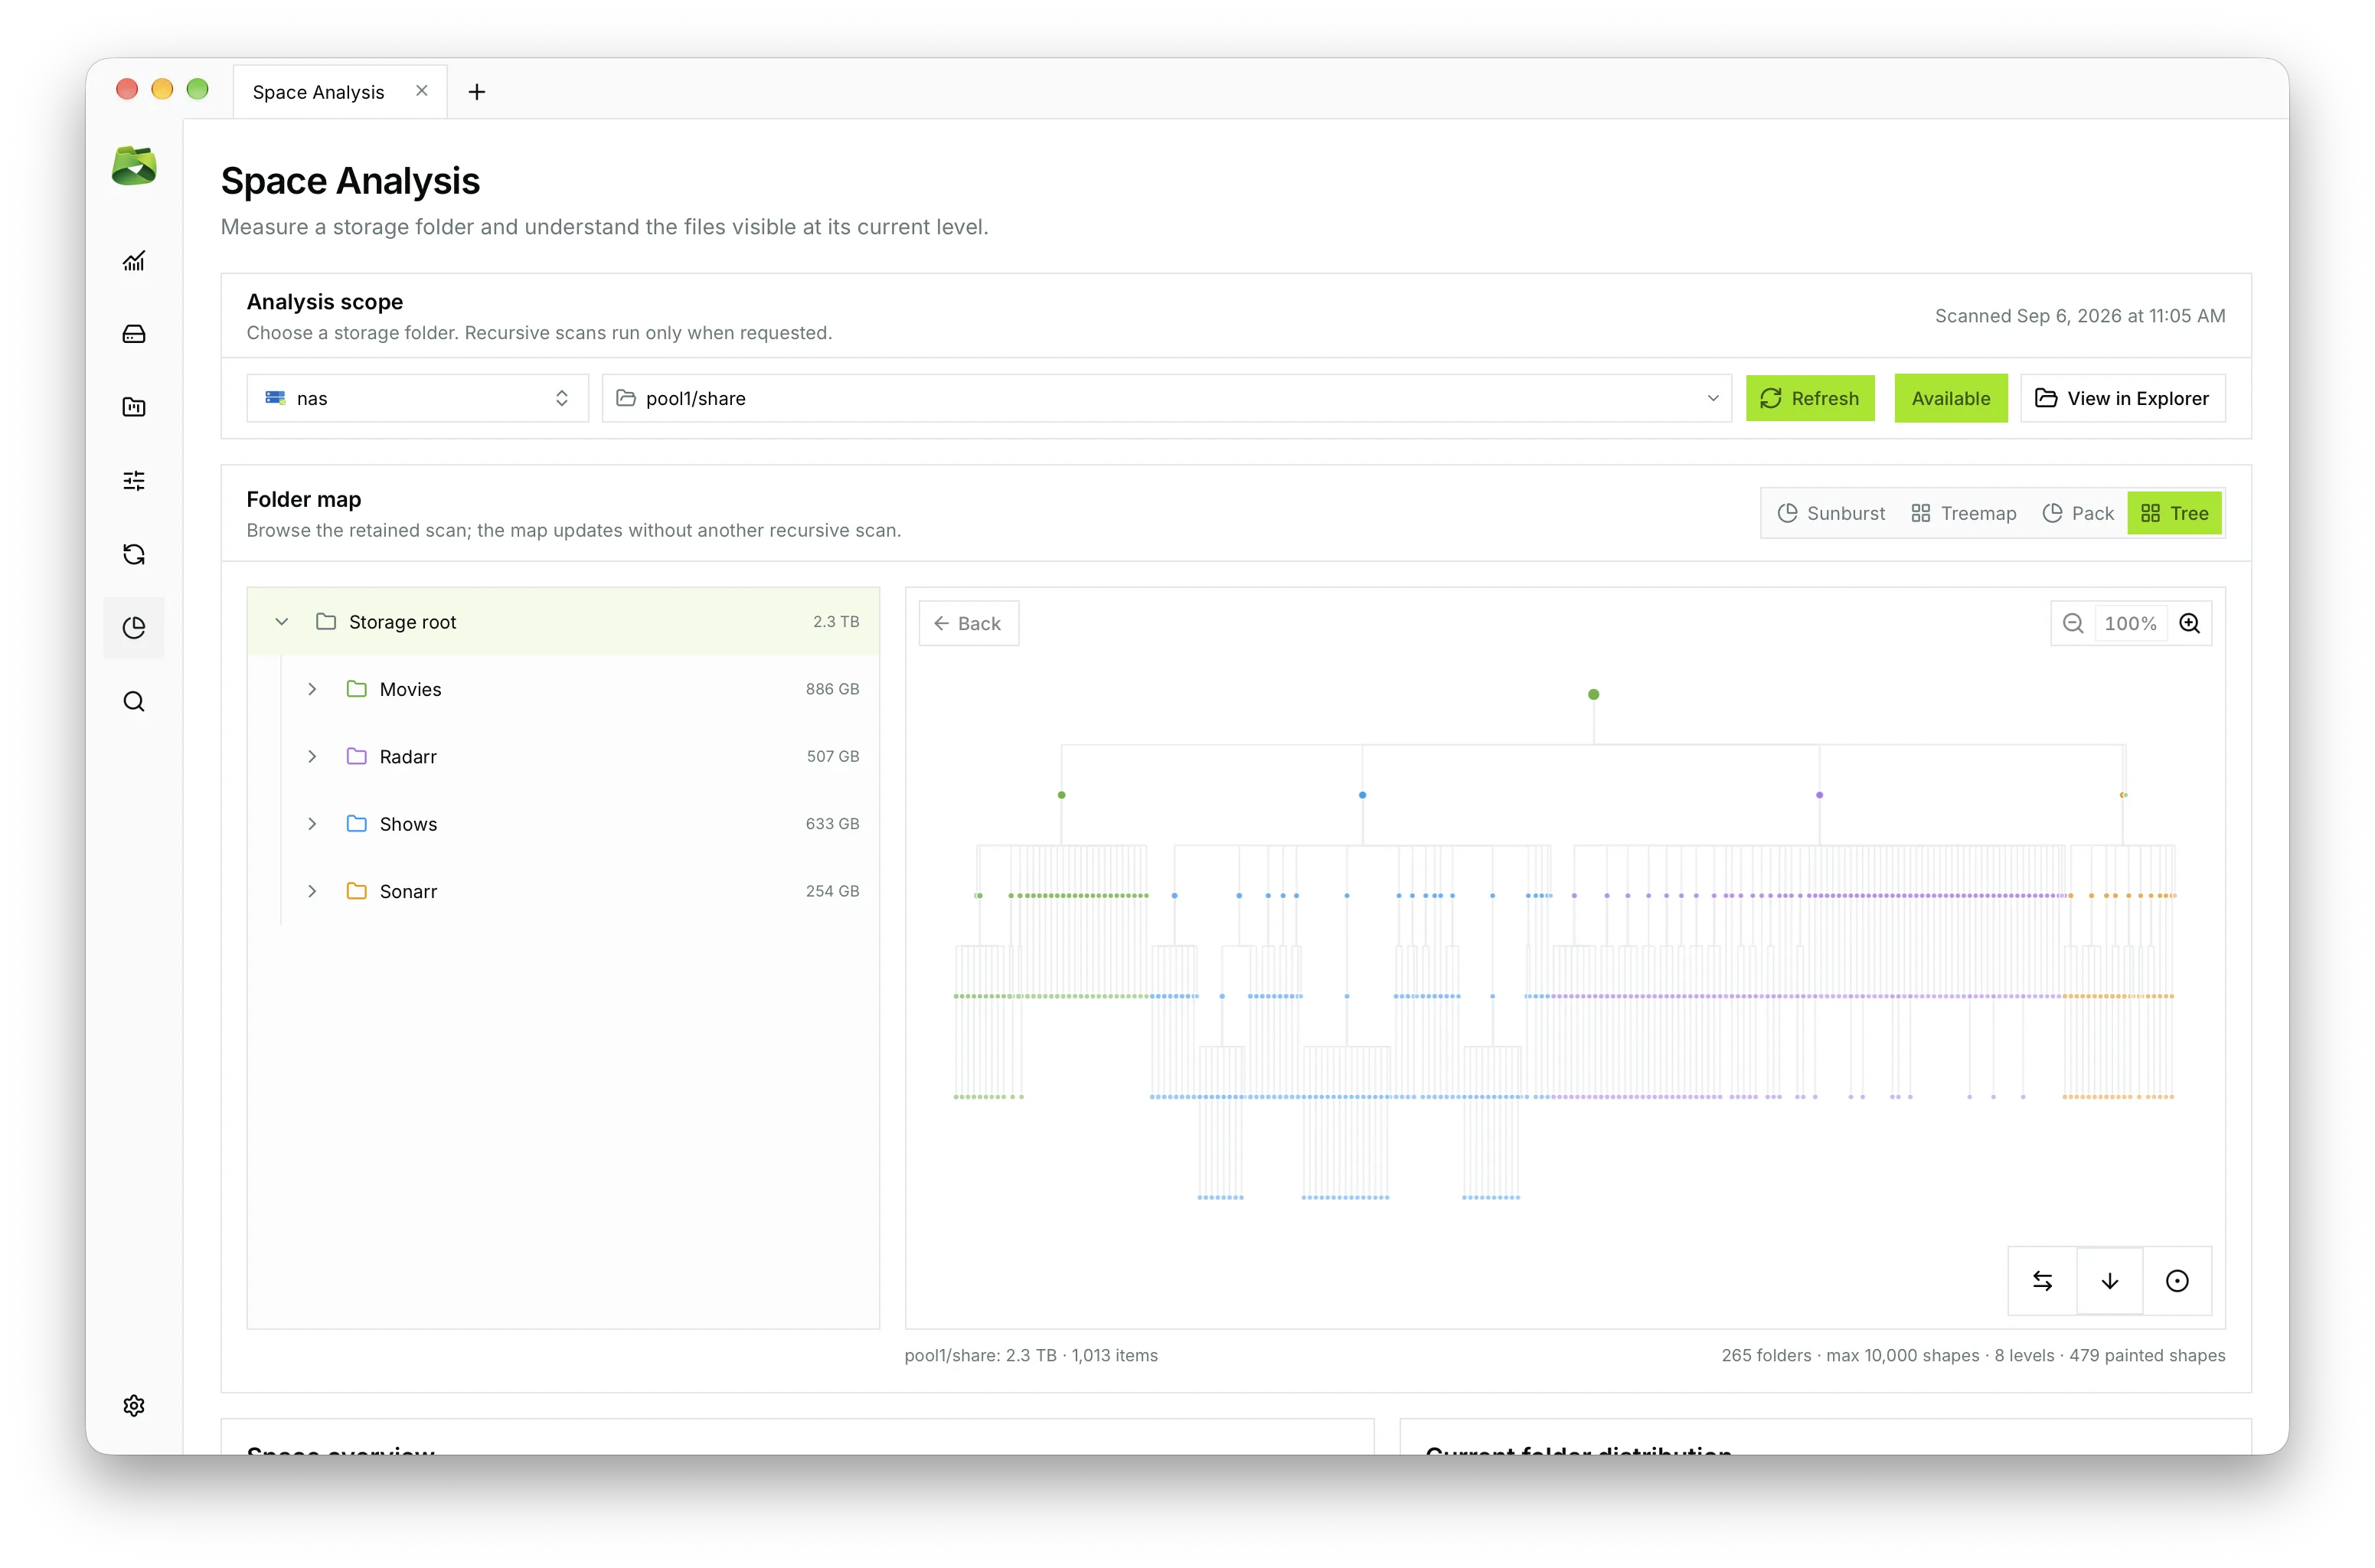This screenshot has height=1568, width=2375.
Task: Expand the Shows folder
Action: [x=312, y=823]
